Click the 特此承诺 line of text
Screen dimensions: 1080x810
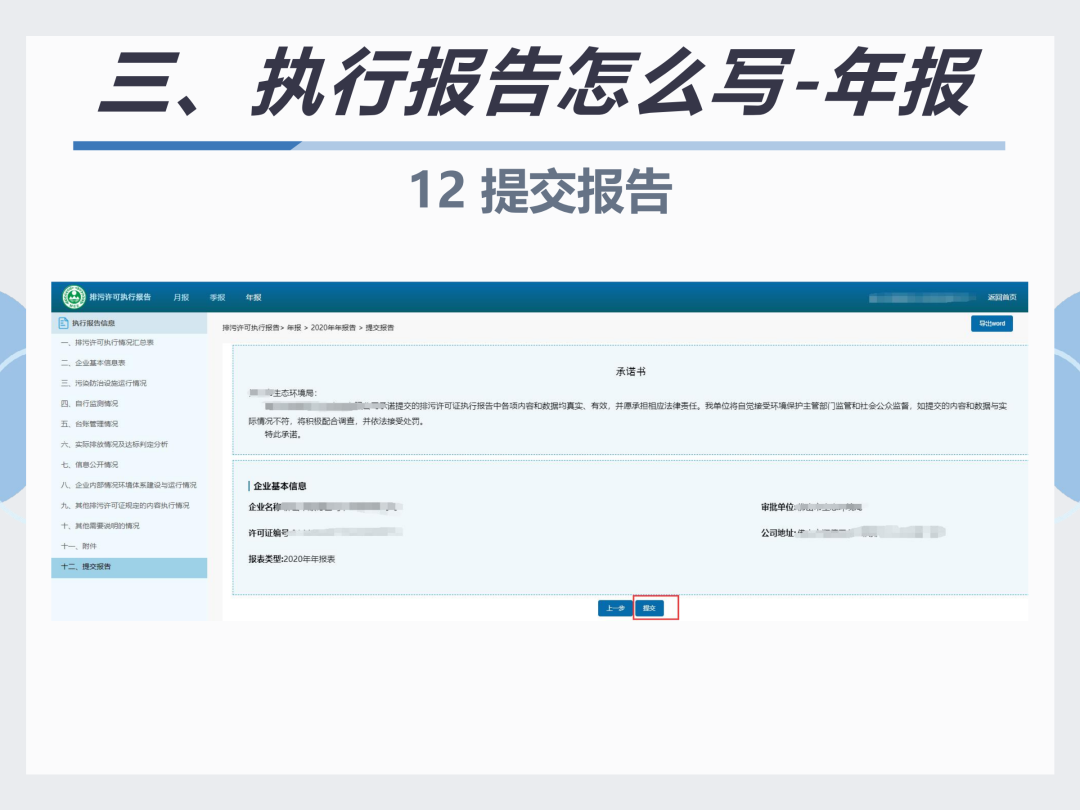pos(283,435)
